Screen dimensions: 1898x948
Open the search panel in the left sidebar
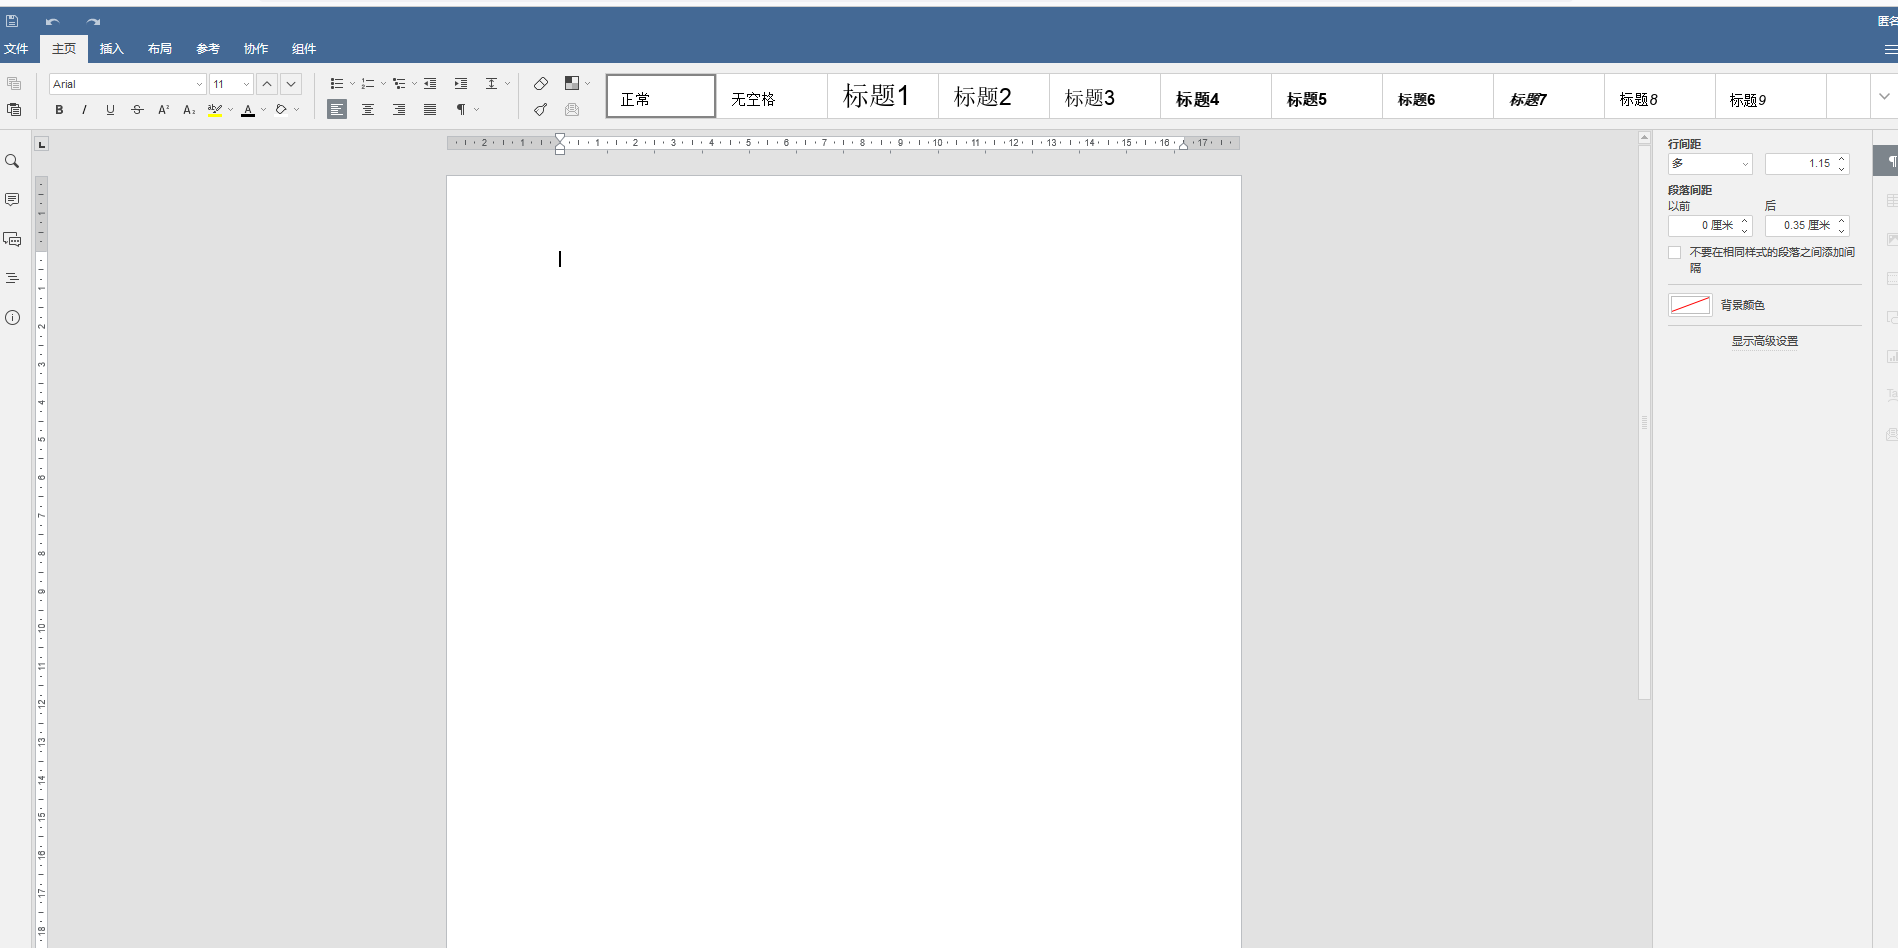pyautogui.click(x=12, y=161)
